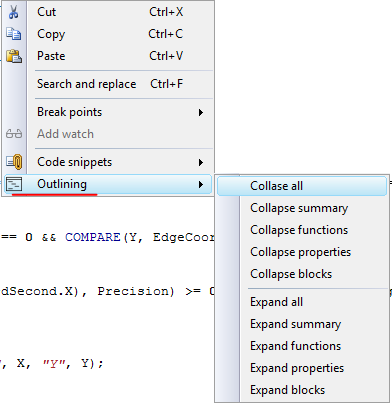
Task: Select Collapse summary option
Action: (x=302, y=208)
